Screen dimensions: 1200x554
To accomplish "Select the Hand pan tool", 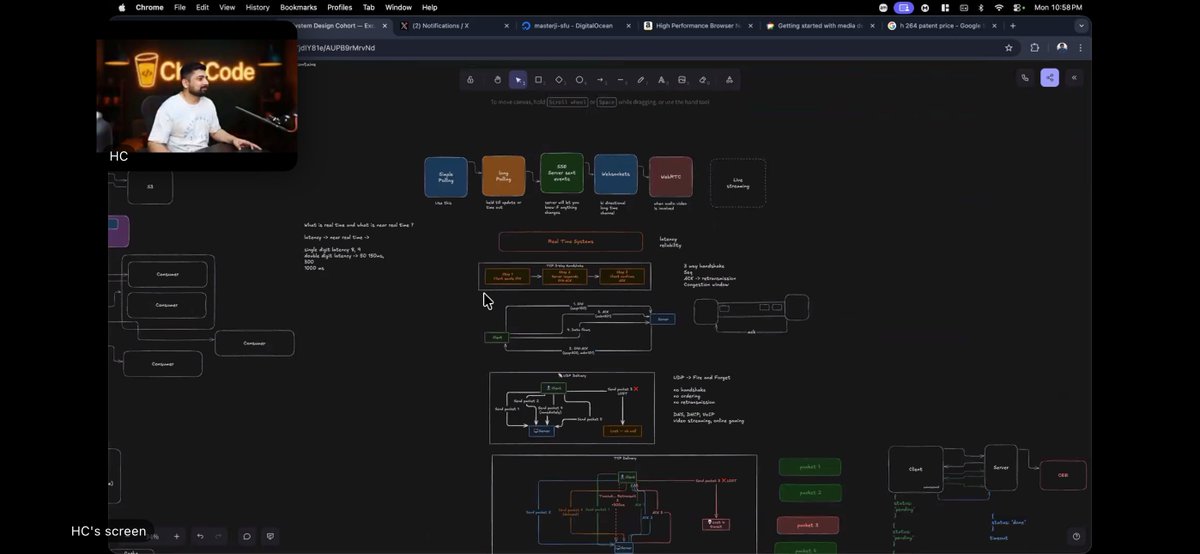I will pos(497,79).
